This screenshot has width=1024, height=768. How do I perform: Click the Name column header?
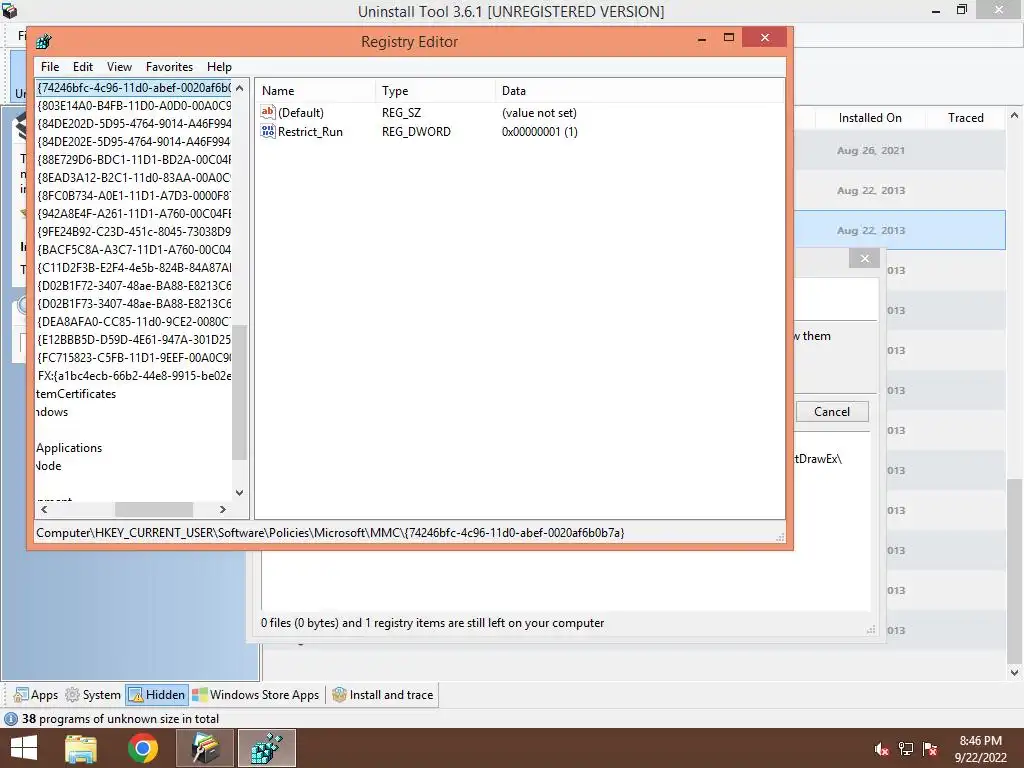click(315, 91)
